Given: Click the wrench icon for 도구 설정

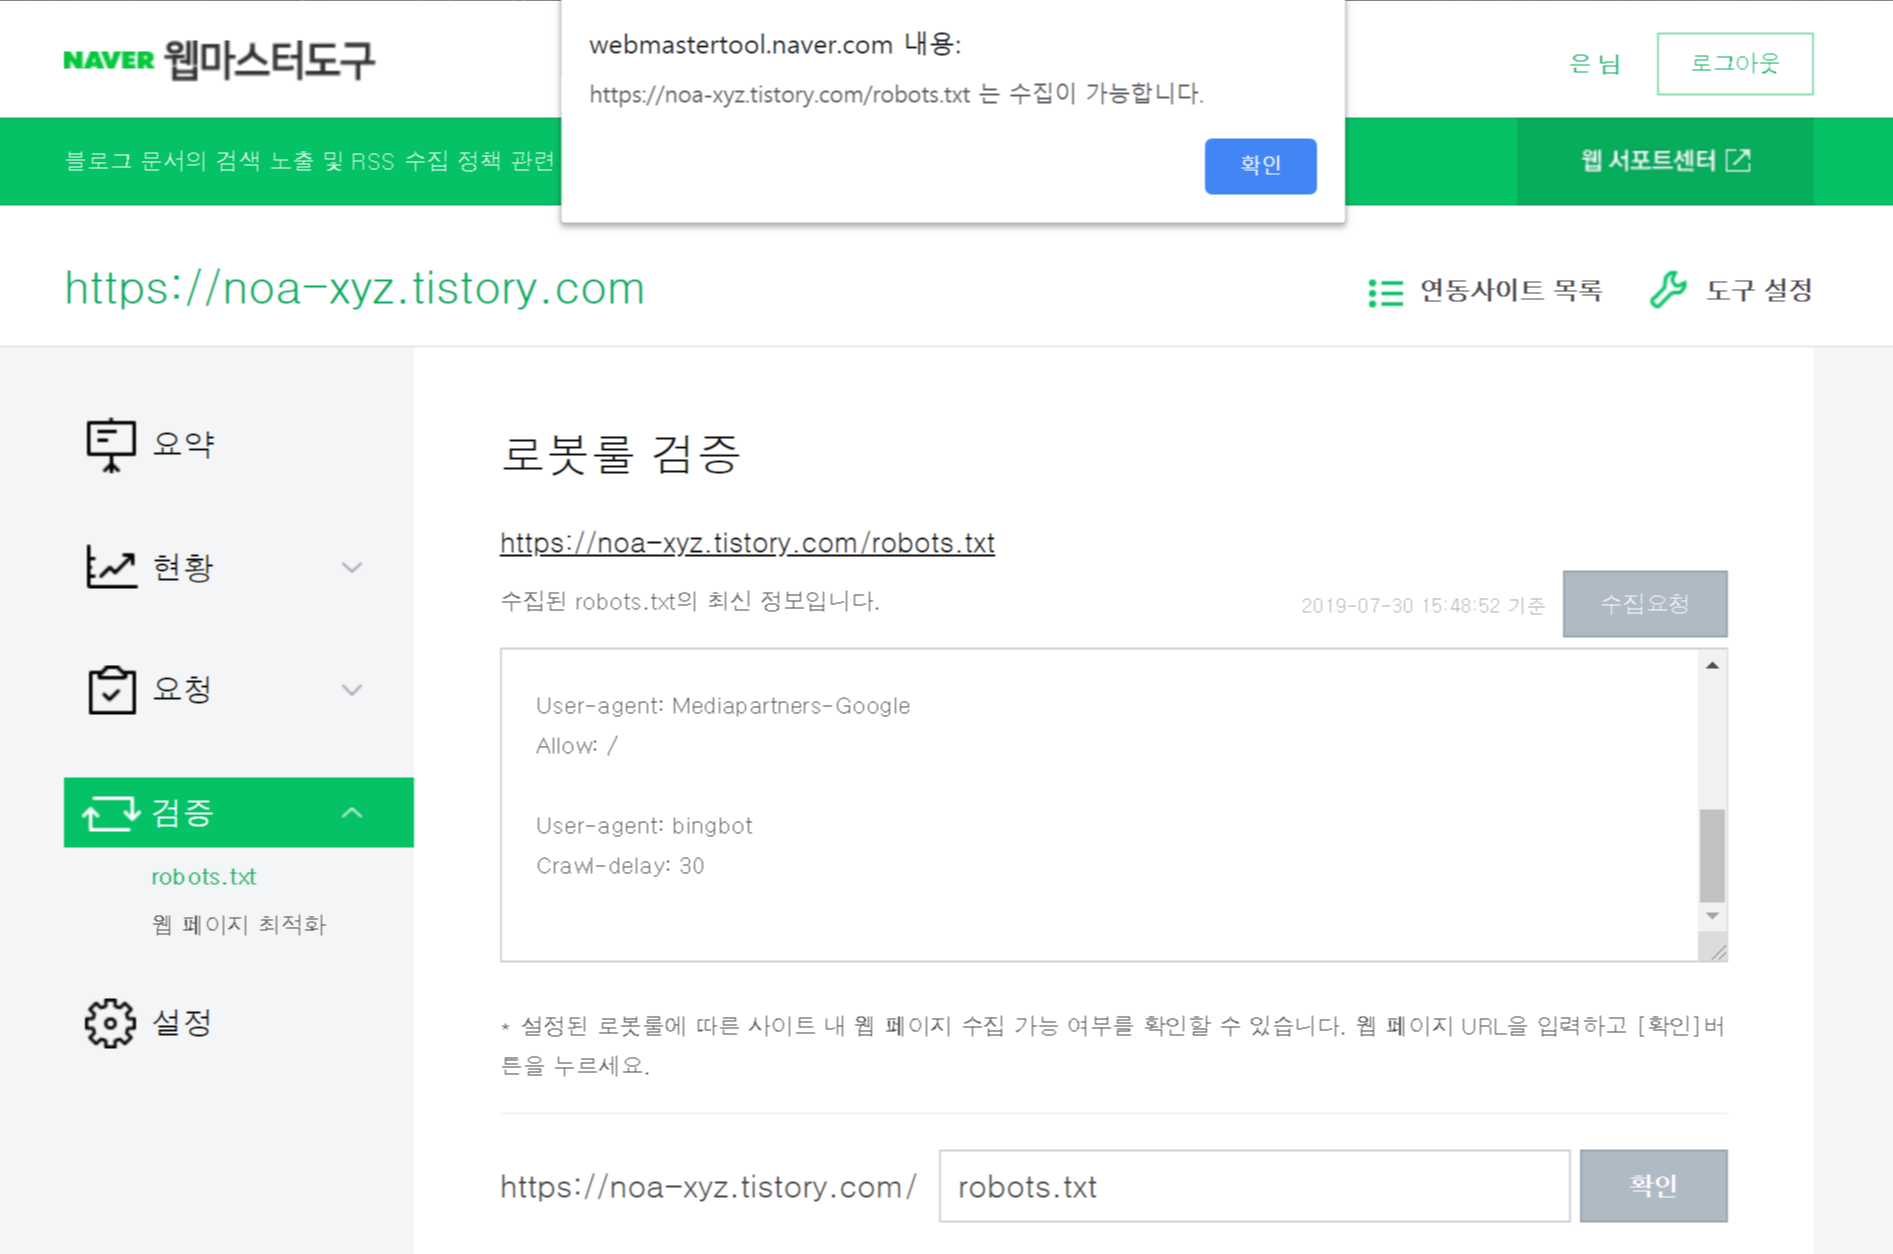Looking at the screenshot, I should [1667, 290].
